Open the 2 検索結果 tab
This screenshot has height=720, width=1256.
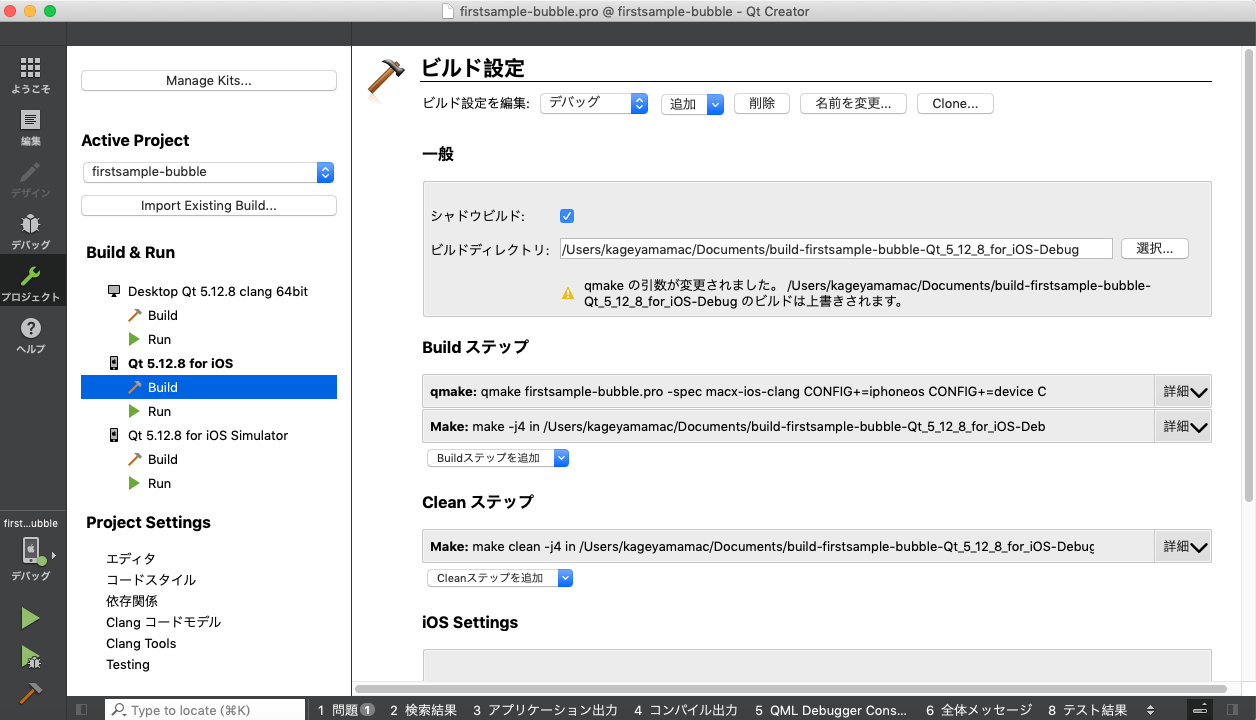coord(423,710)
